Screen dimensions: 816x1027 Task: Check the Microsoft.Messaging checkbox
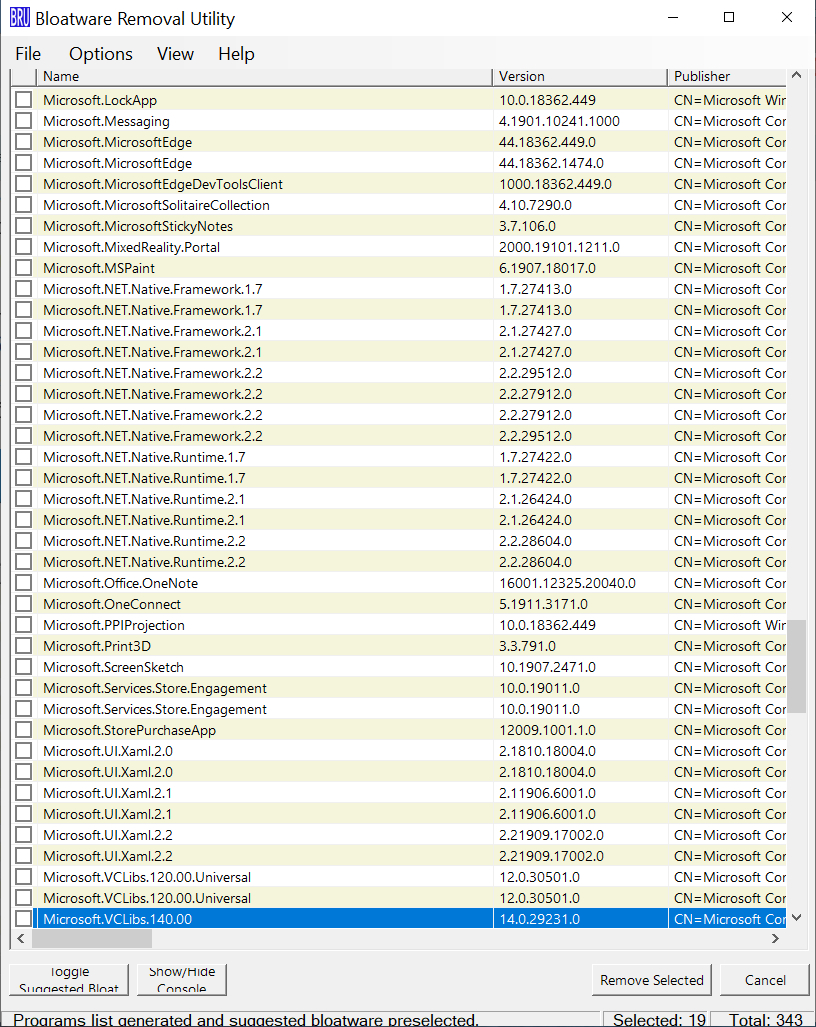coord(24,121)
